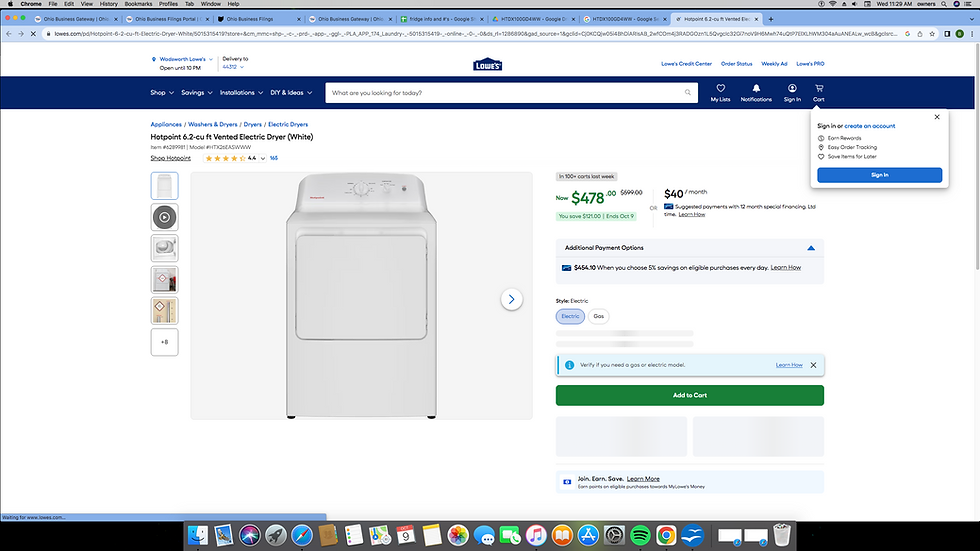Click create an account link
The height and width of the screenshot is (551, 980).
tap(869, 126)
